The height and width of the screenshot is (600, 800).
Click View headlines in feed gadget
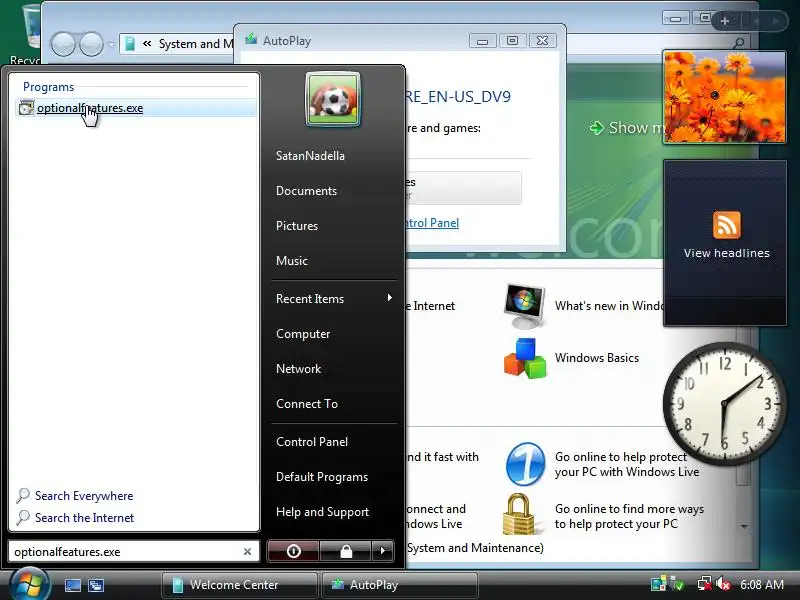tap(727, 253)
